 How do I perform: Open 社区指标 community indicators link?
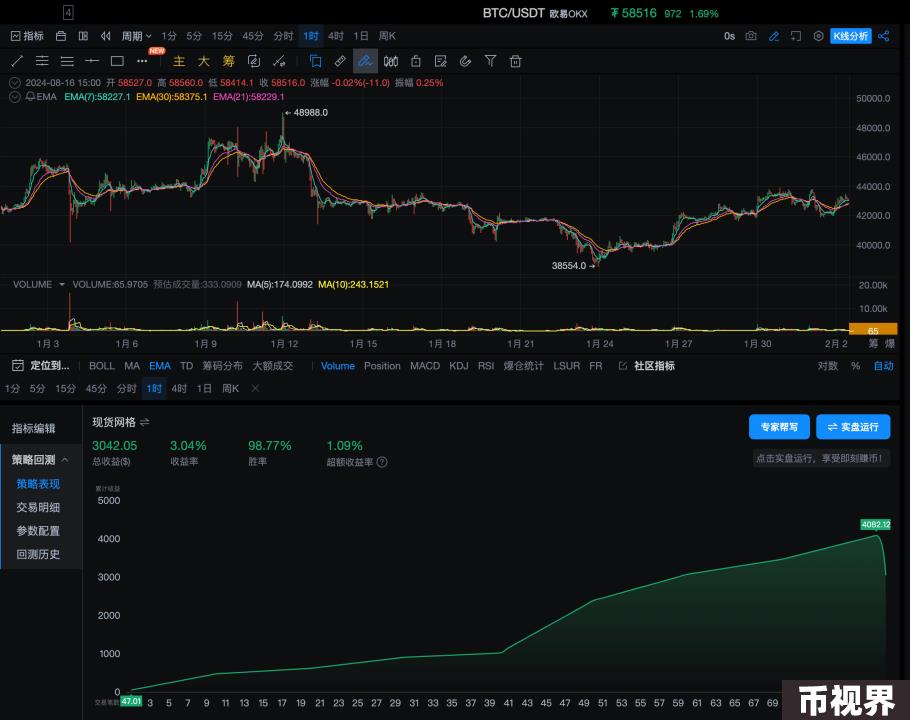(x=654, y=366)
